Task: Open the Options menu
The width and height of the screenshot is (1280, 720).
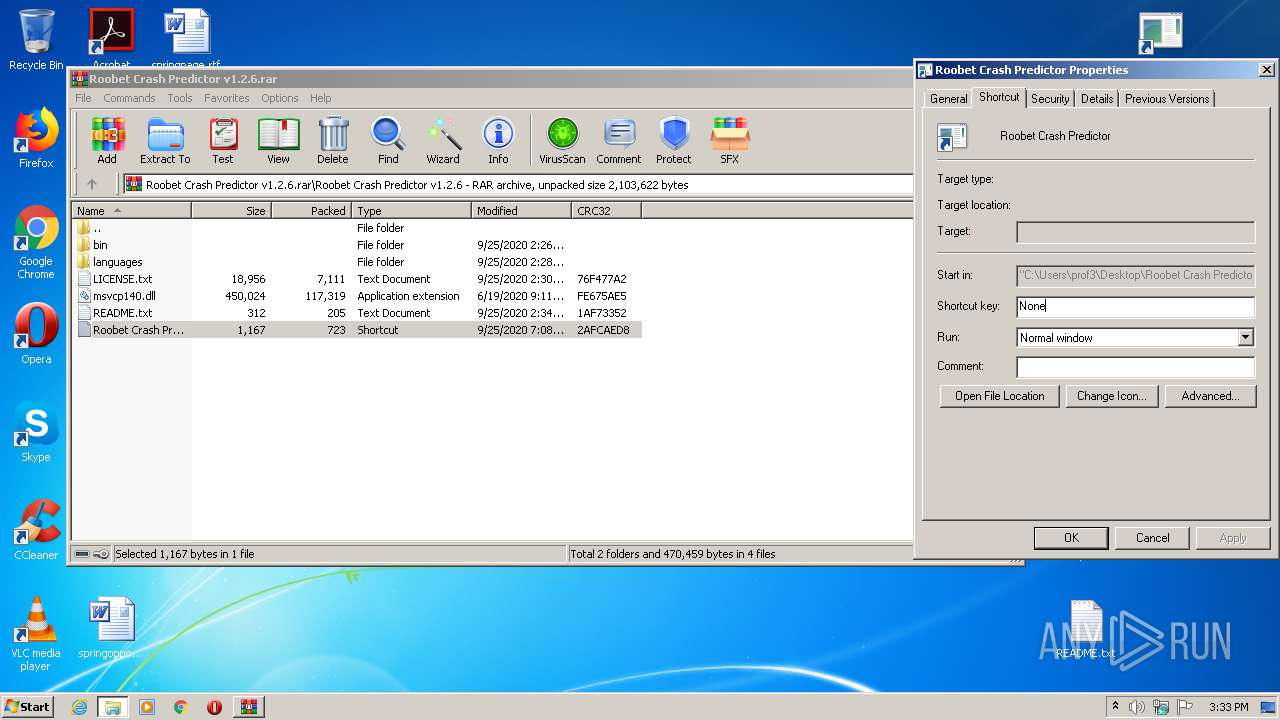Action: pos(280,98)
